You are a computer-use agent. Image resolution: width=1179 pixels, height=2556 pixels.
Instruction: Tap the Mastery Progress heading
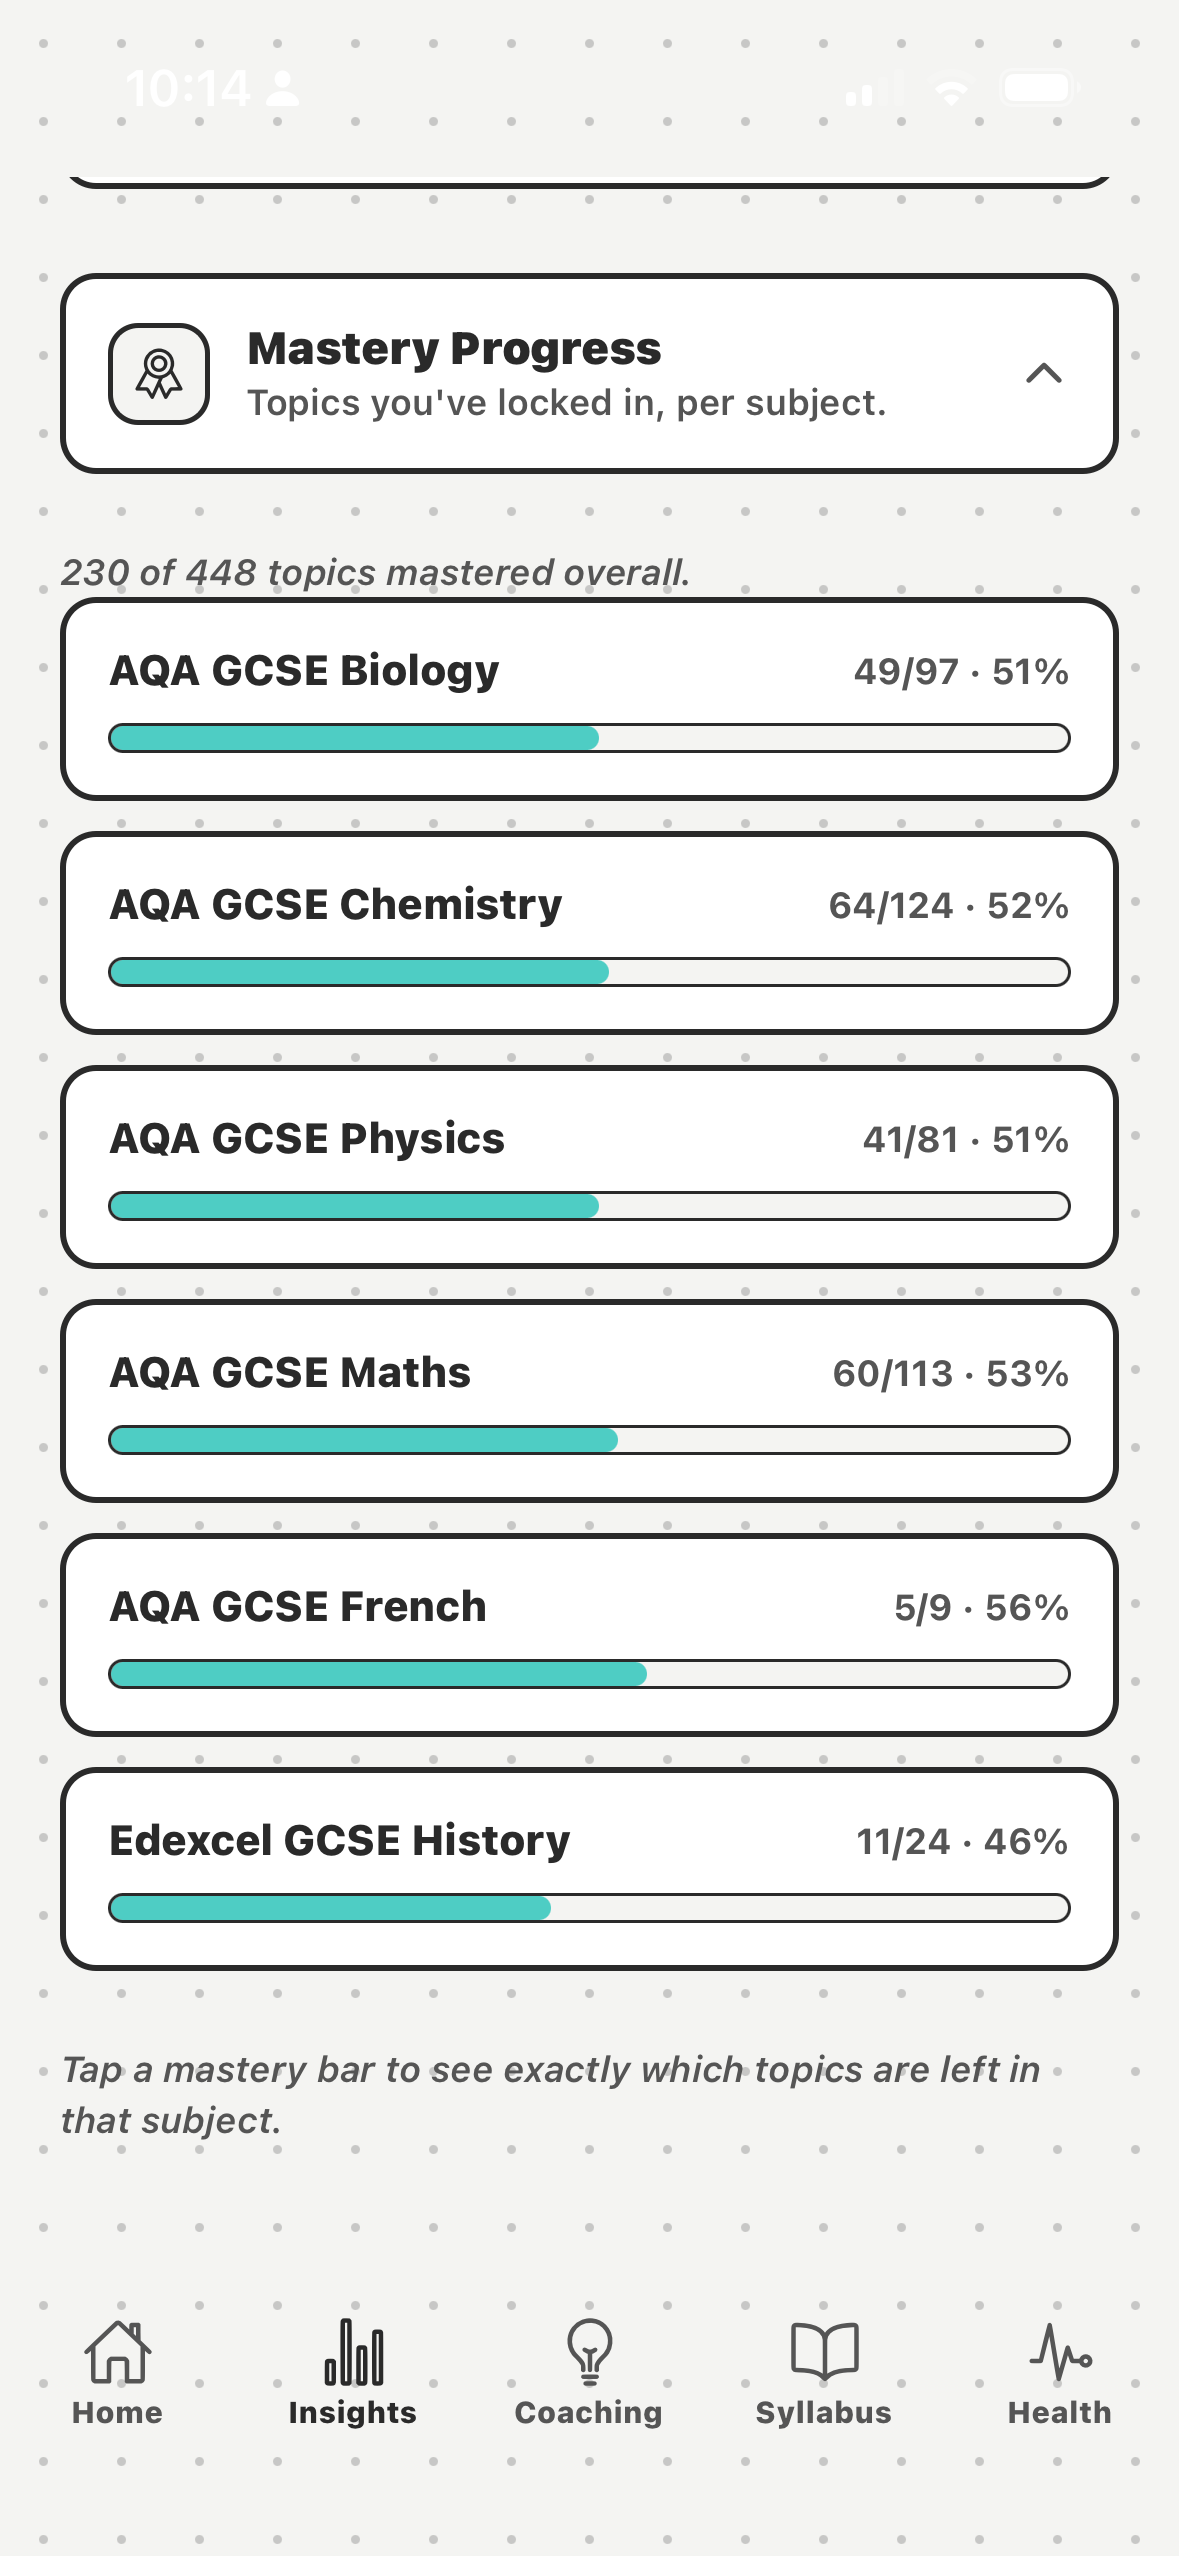tap(454, 348)
